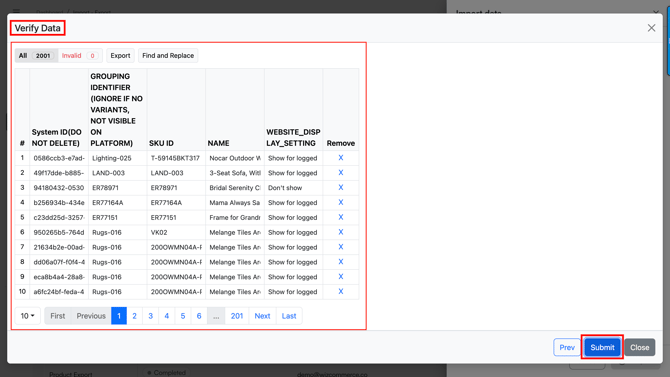Viewport: 670px width, 377px height.
Task: Select the VK02 SKU cell
Action: [x=176, y=233]
